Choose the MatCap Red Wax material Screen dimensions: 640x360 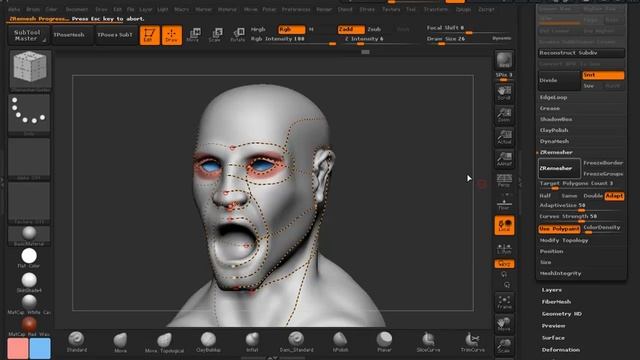pos(29,327)
